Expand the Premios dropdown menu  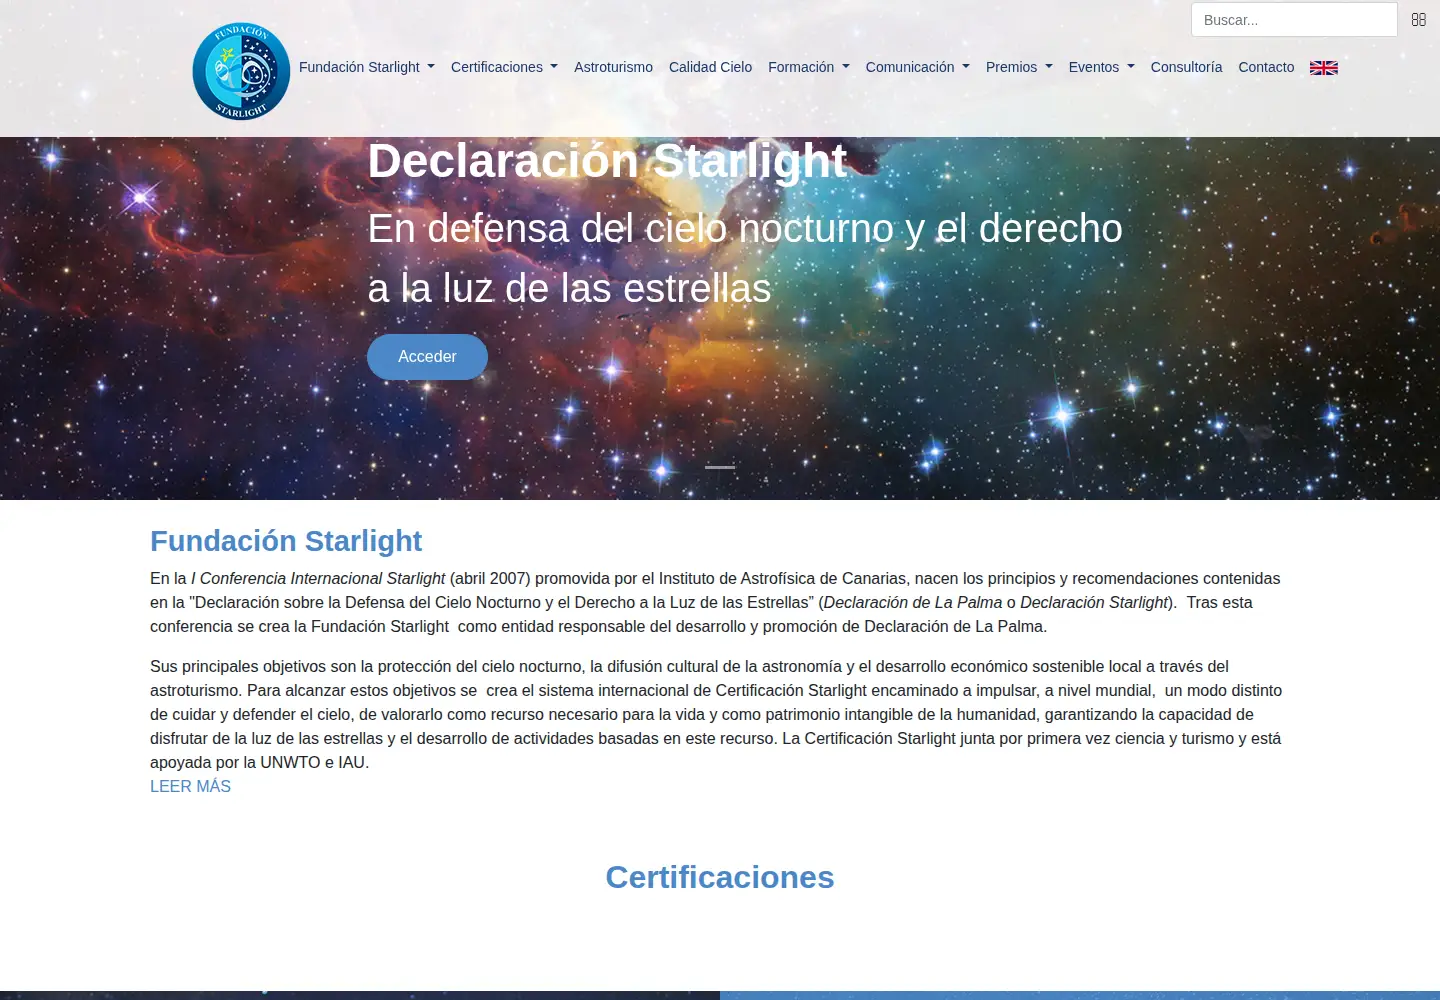point(1019,67)
